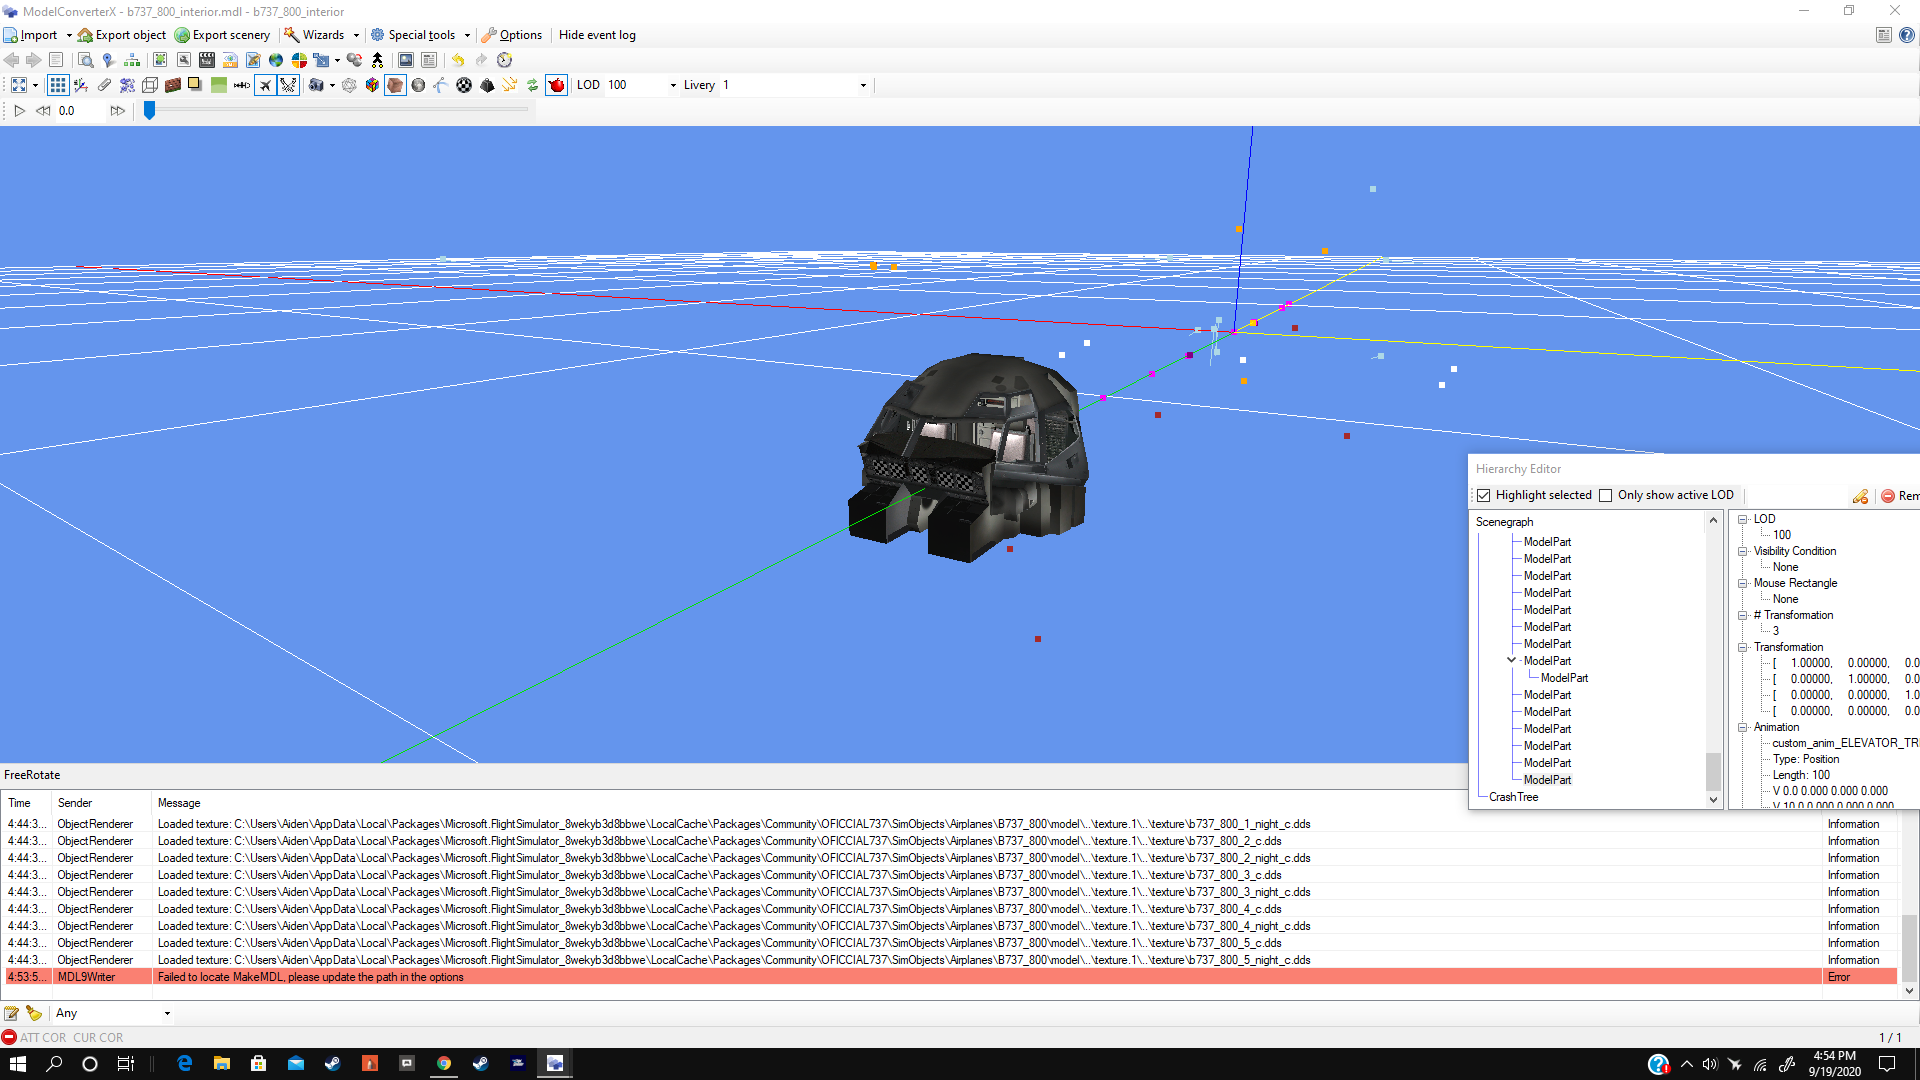Click the animation play button
The image size is (1920, 1080).
19,111
